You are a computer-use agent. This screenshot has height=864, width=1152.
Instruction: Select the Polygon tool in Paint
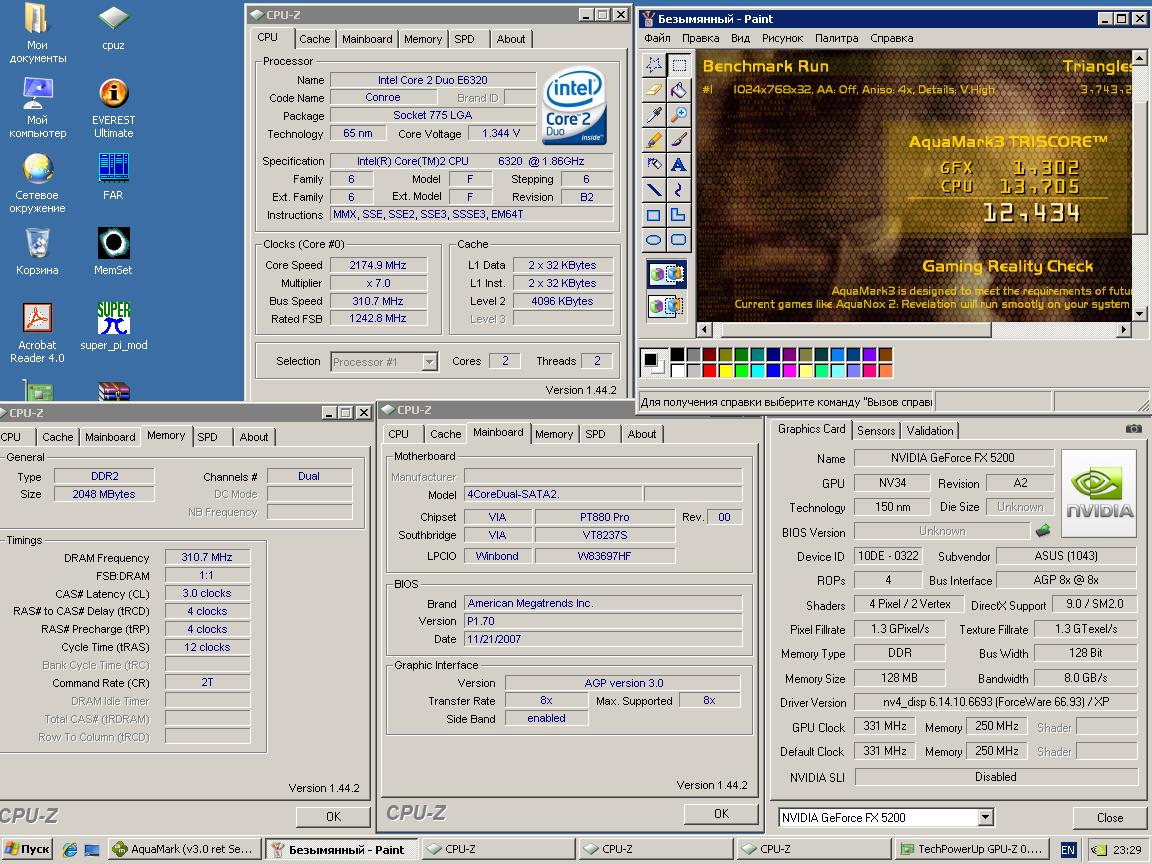tap(679, 215)
